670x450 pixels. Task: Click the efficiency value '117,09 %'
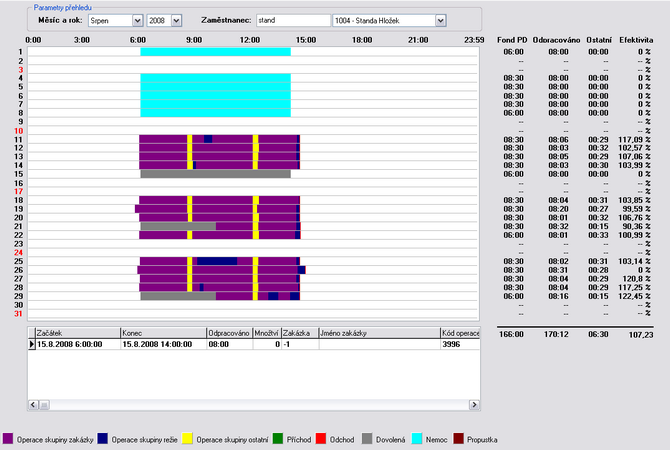click(x=634, y=139)
